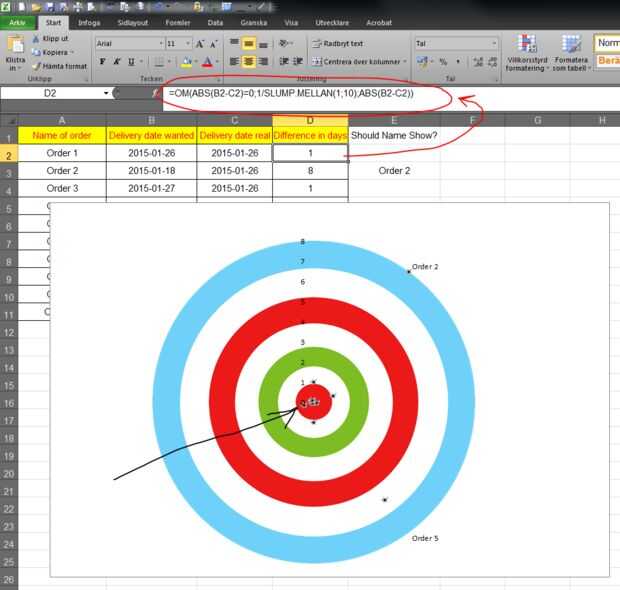
Task: Toggle italic with the K button
Action: coord(117,62)
